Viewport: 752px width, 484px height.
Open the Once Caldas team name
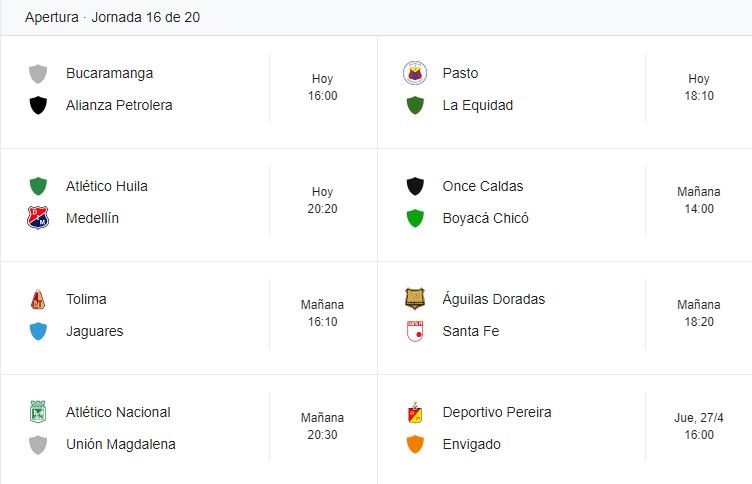click(x=483, y=186)
